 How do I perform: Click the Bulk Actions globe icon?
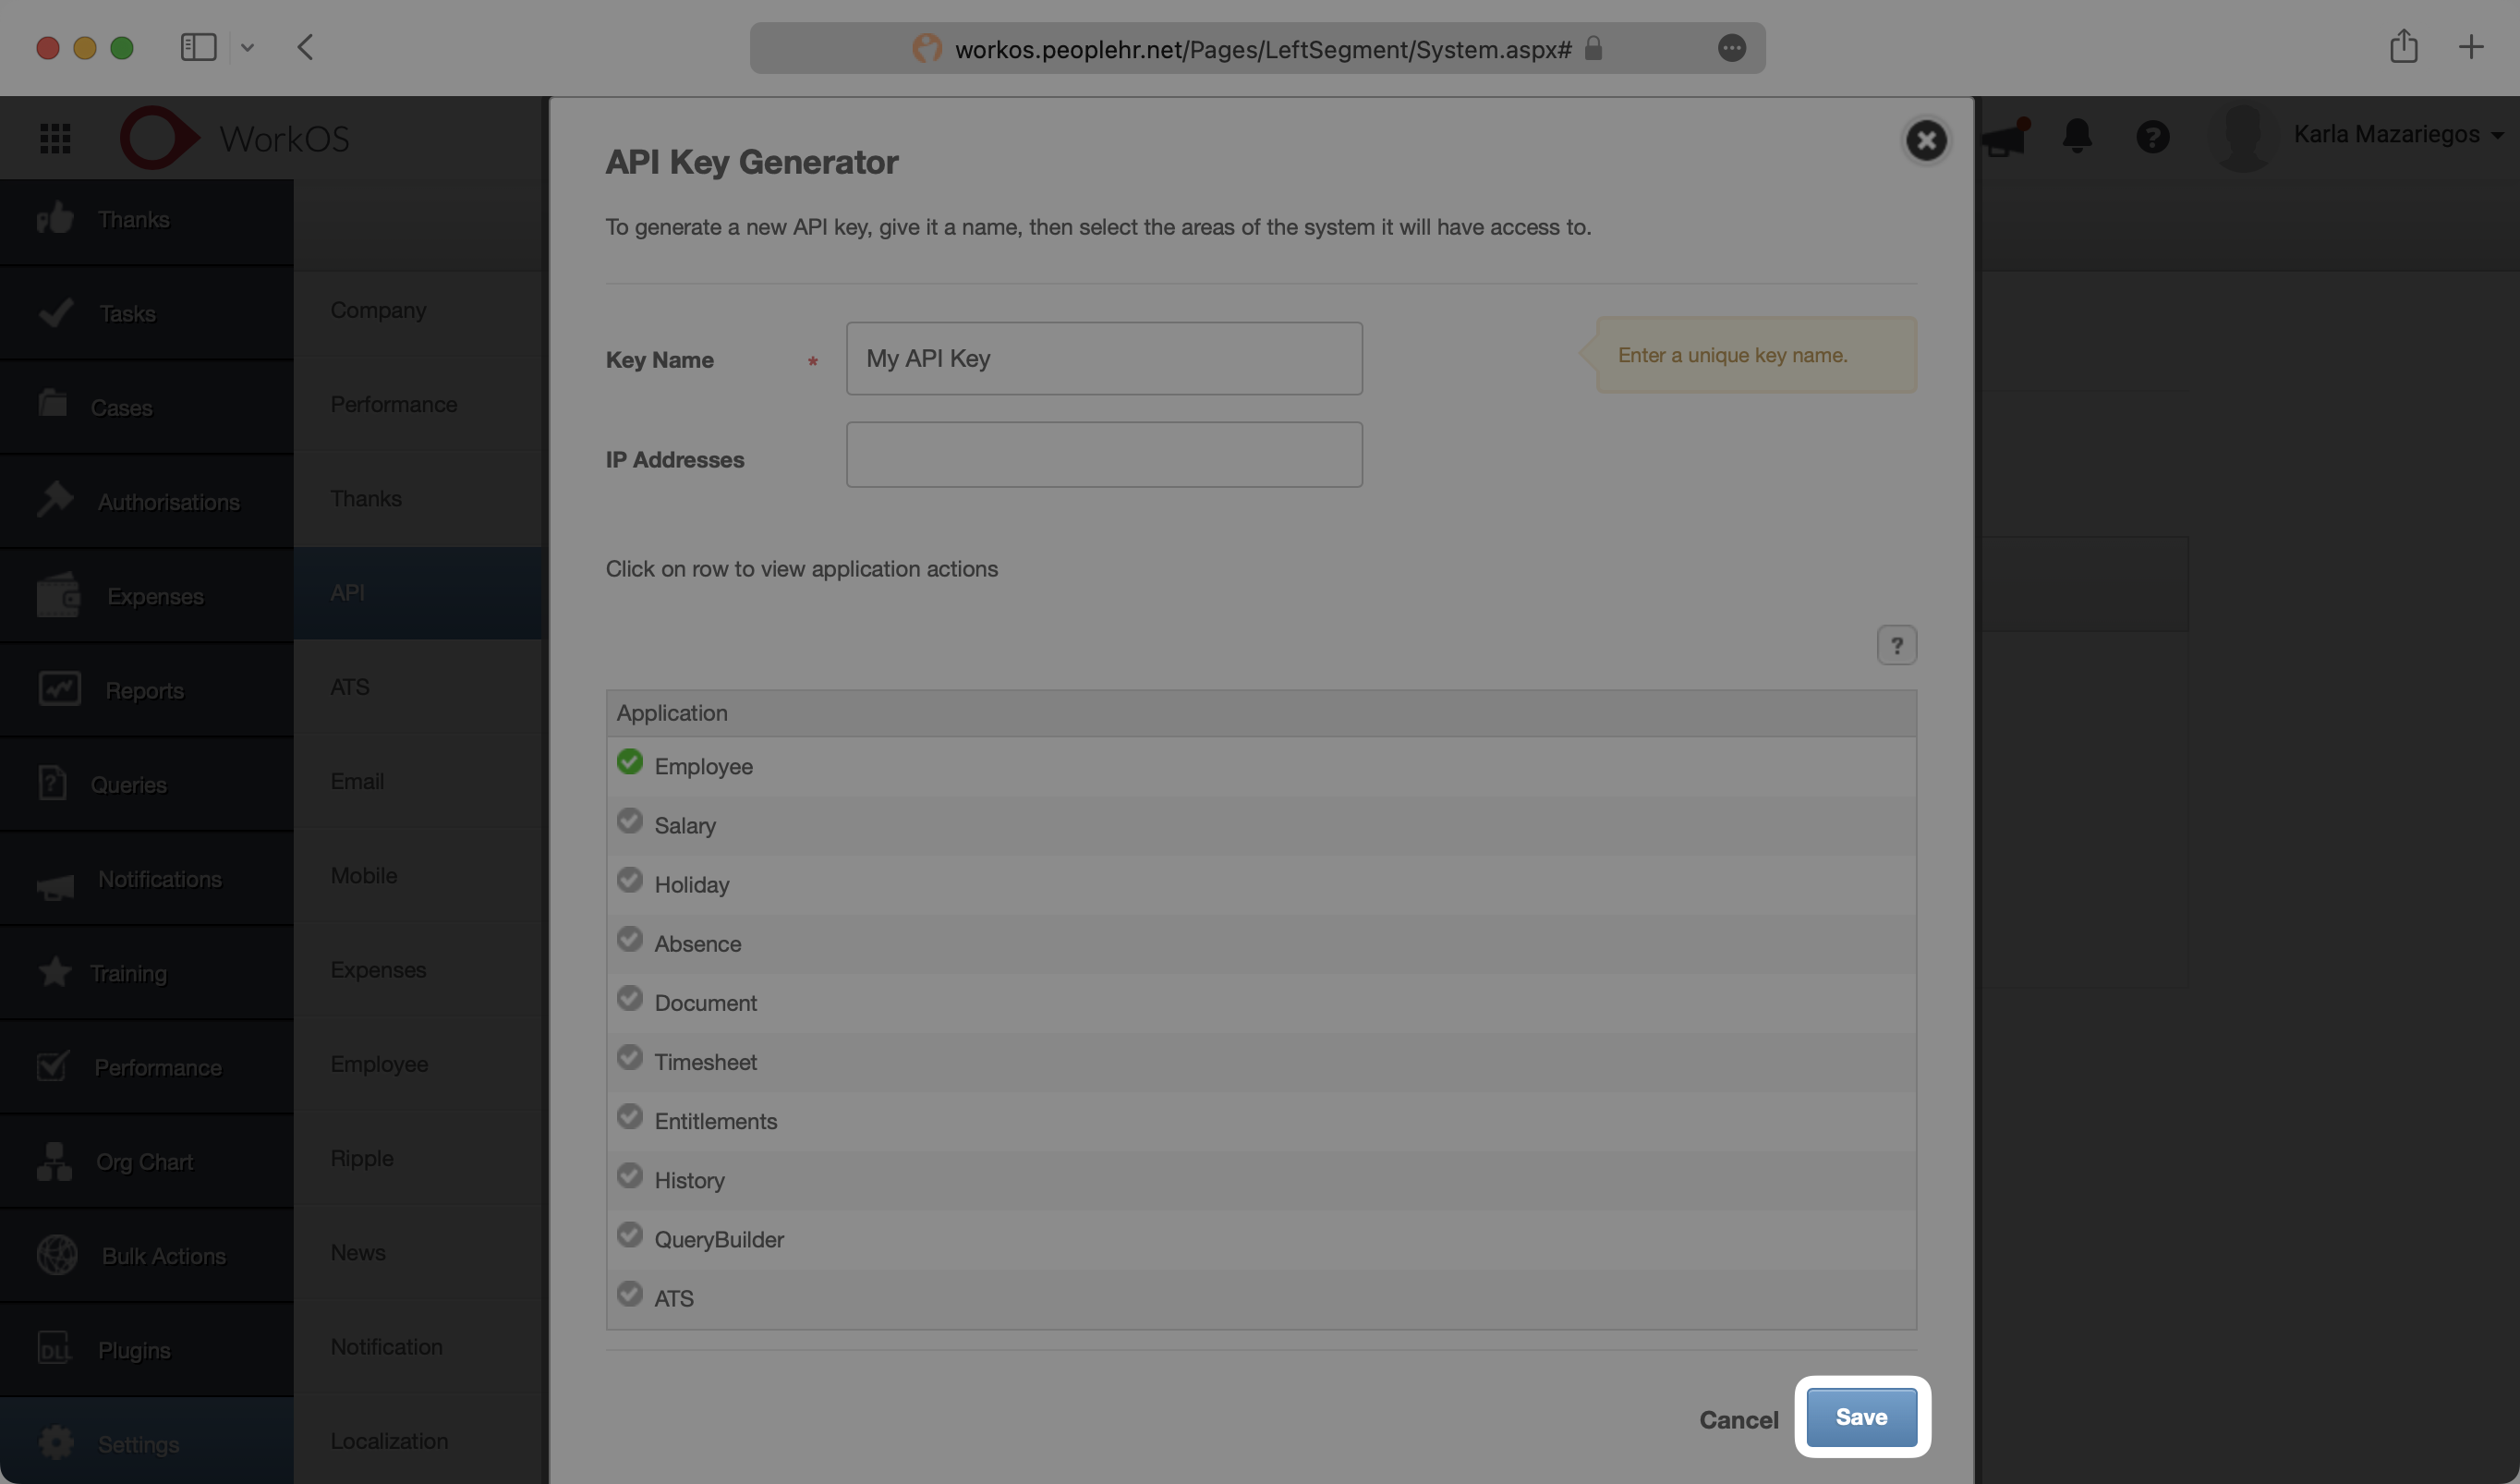[x=57, y=1255]
